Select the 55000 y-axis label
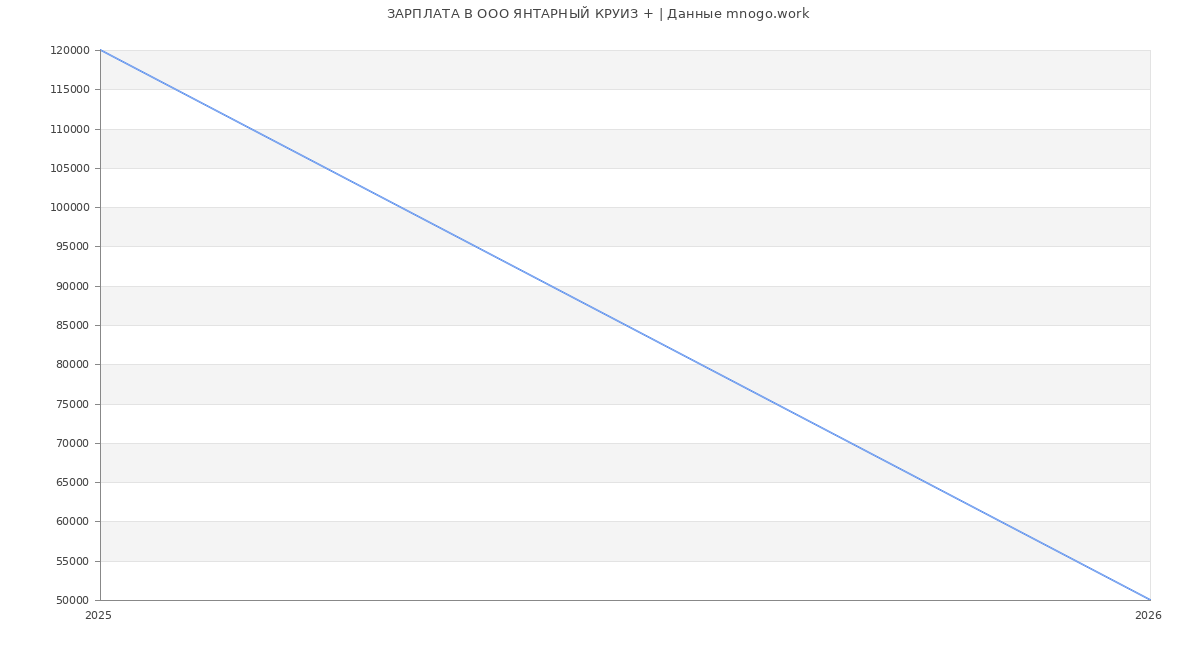 [x=72, y=562]
